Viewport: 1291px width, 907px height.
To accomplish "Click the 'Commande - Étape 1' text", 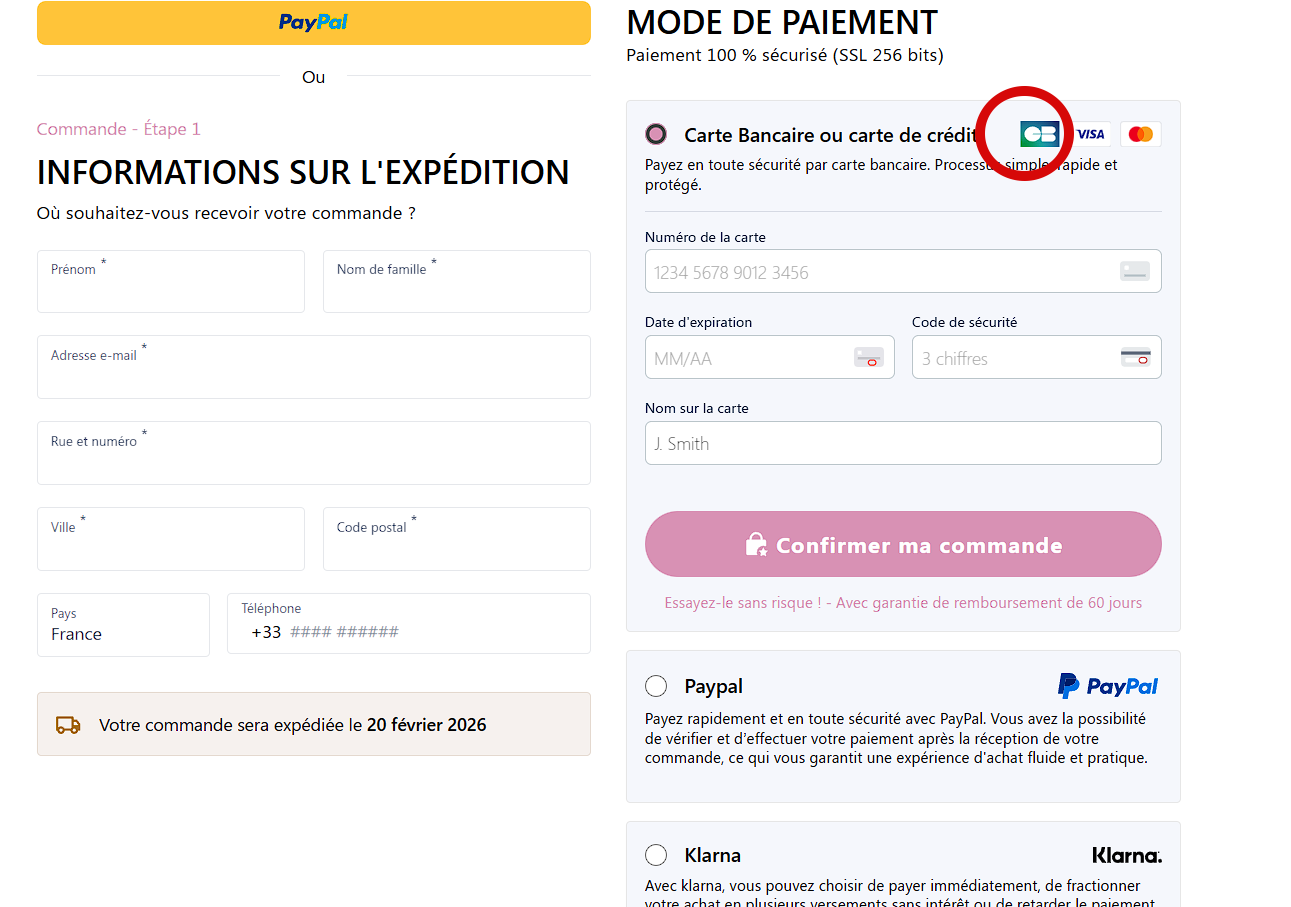I will coord(119,129).
